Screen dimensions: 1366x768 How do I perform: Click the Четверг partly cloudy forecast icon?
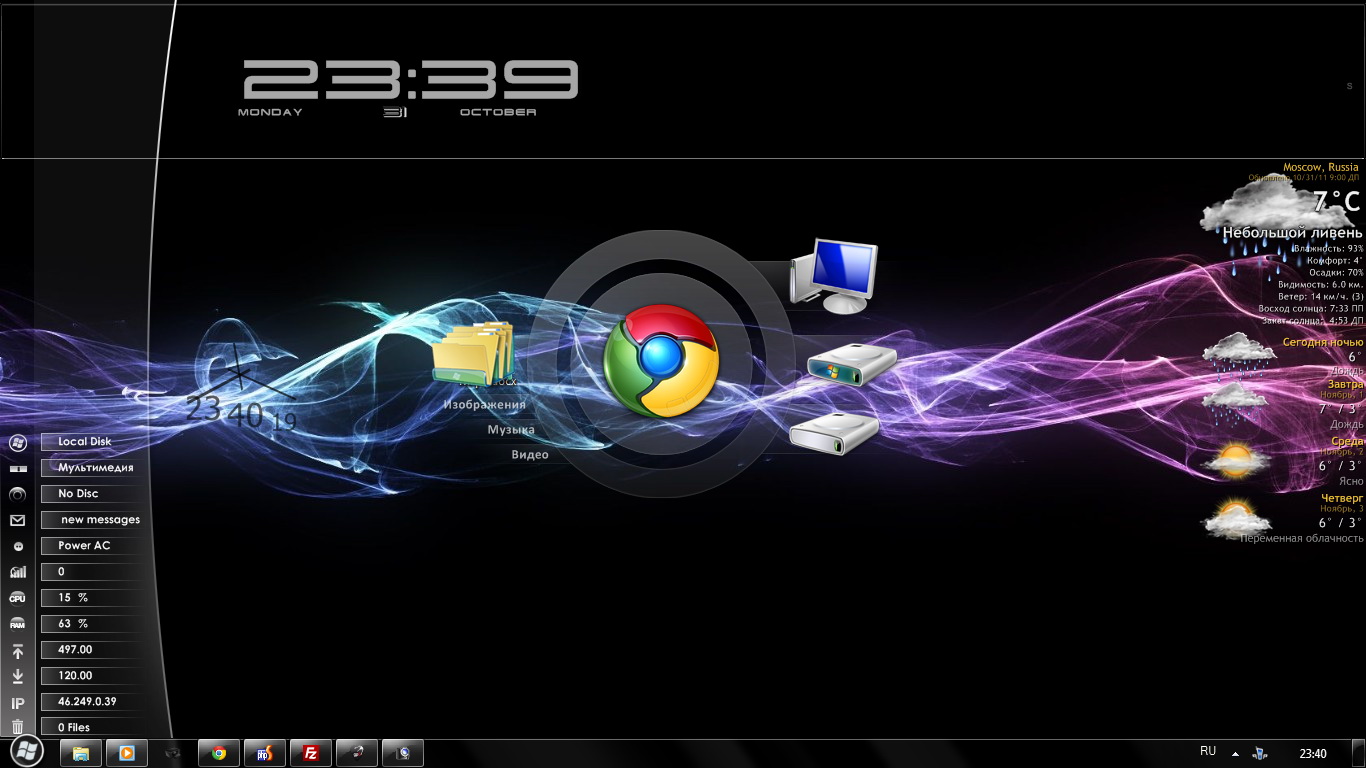[1236, 518]
